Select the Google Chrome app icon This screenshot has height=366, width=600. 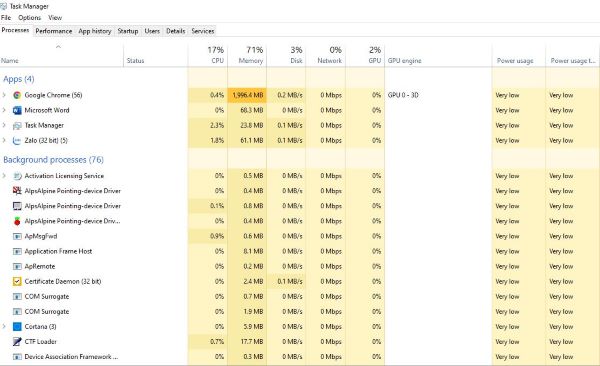pyautogui.click(x=17, y=95)
